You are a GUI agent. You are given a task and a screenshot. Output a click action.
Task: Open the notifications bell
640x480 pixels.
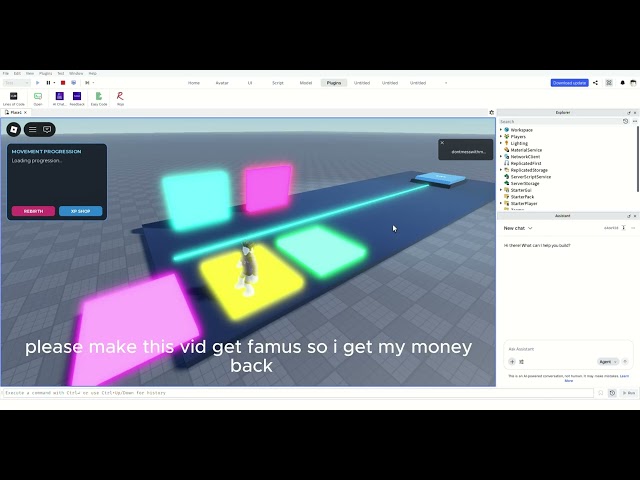click(x=622, y=83)
